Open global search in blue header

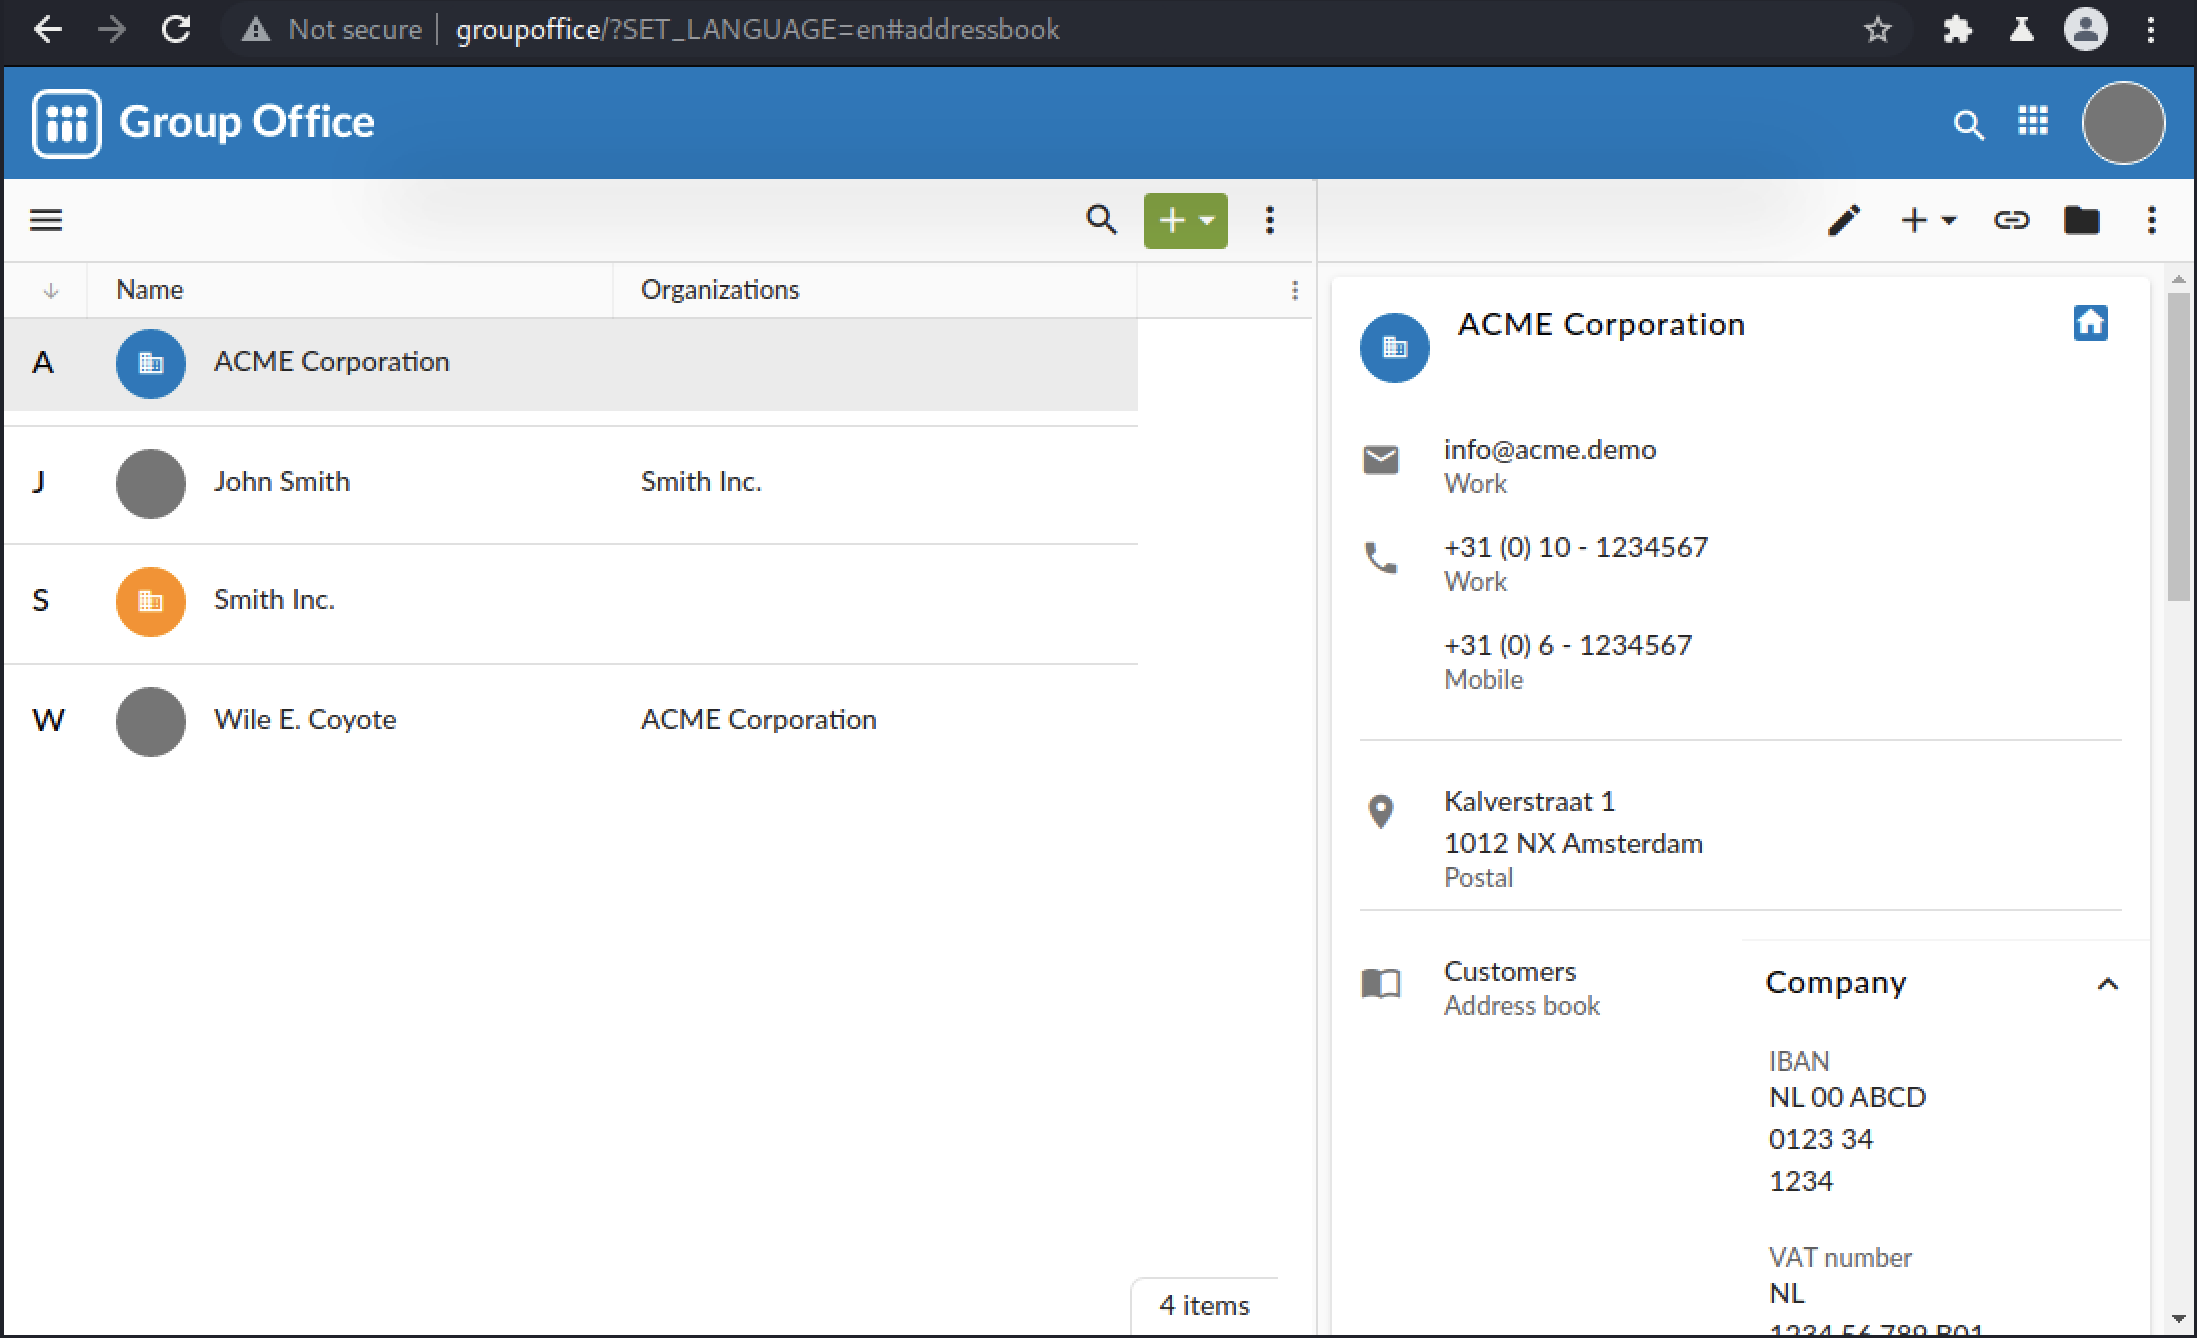coord(1968,124)
